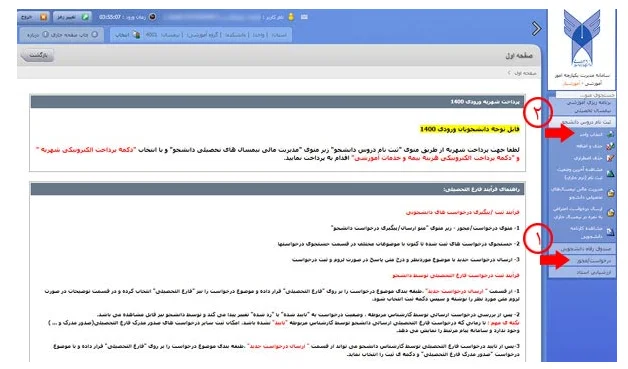Open مدیریت مالی نیمسالهای تحصیلی icon
Image resolution: width=628 pixels, height=369 pixels.
click(x=610, y=193)
